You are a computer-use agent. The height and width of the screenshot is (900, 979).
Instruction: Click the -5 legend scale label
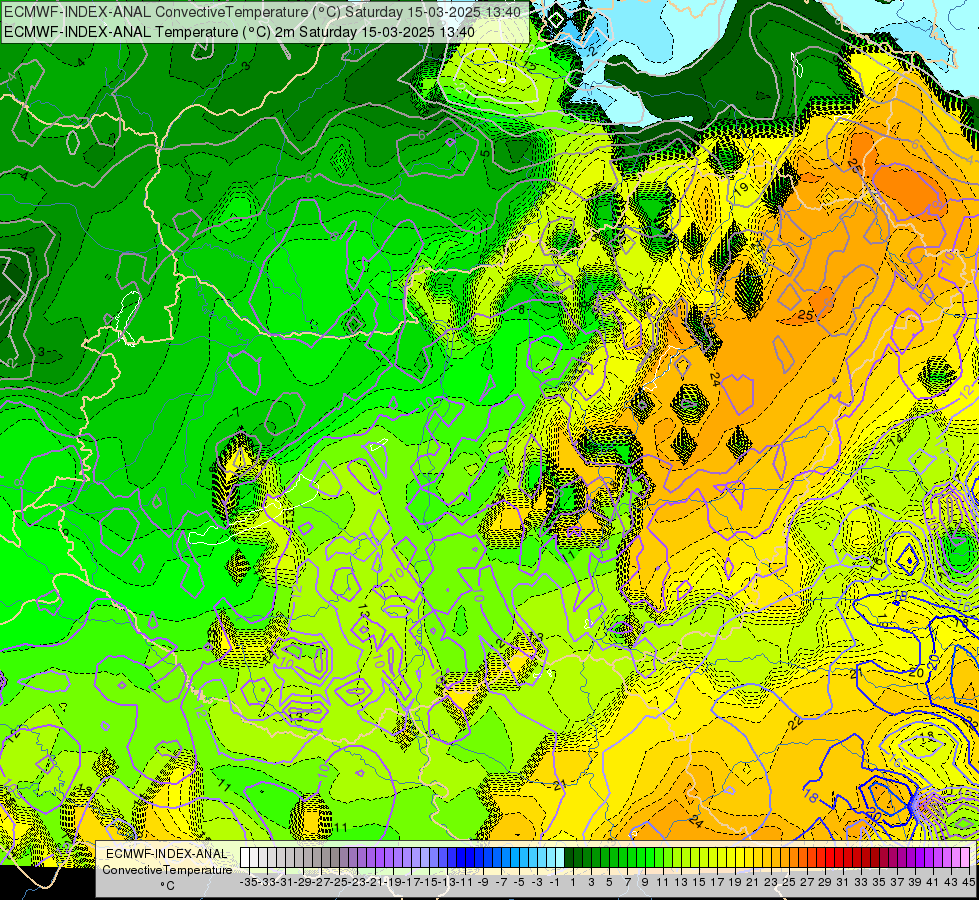519,882
